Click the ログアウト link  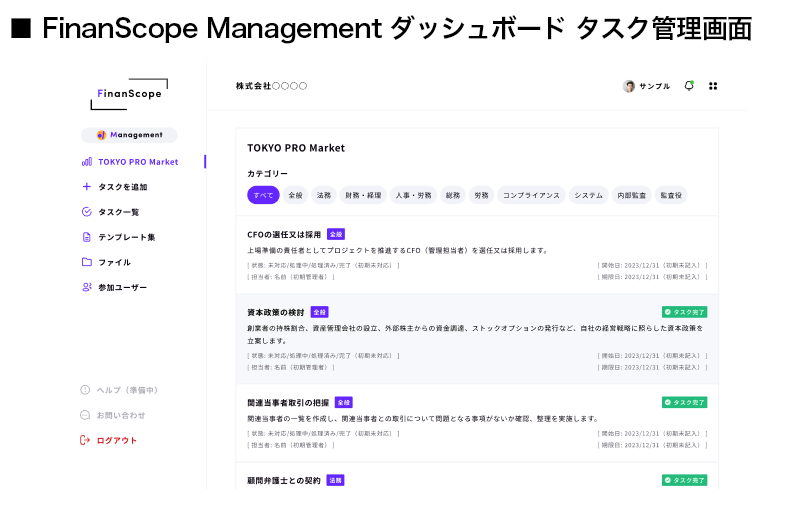(117, 440)
